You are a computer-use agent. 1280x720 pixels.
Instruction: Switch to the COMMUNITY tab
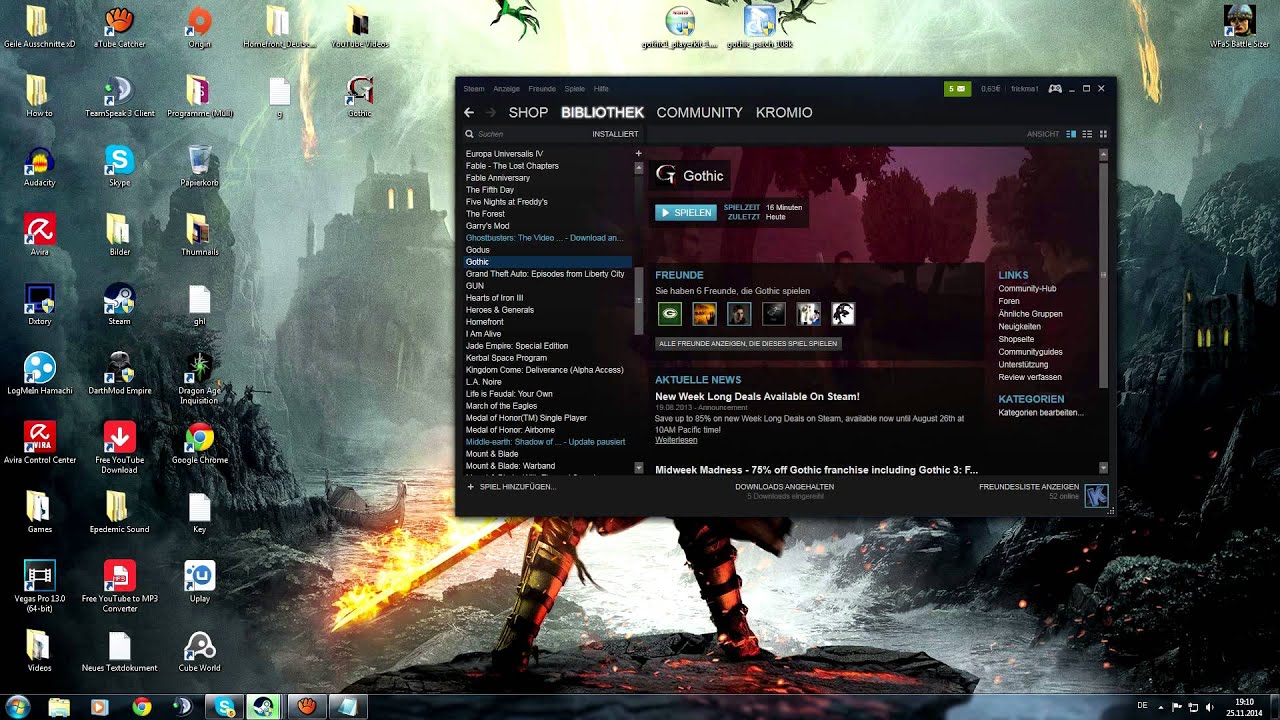pos(699,113)
